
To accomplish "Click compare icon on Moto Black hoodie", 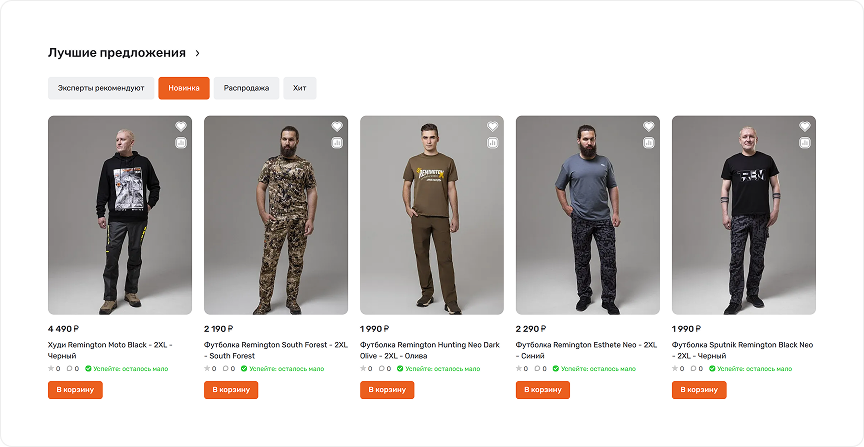I will coord(181,143).
